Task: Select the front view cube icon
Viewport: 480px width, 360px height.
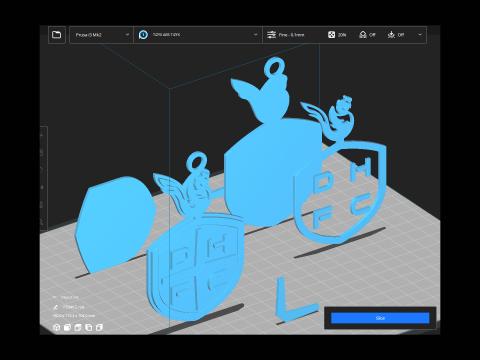Action: [x=67, y=327]
